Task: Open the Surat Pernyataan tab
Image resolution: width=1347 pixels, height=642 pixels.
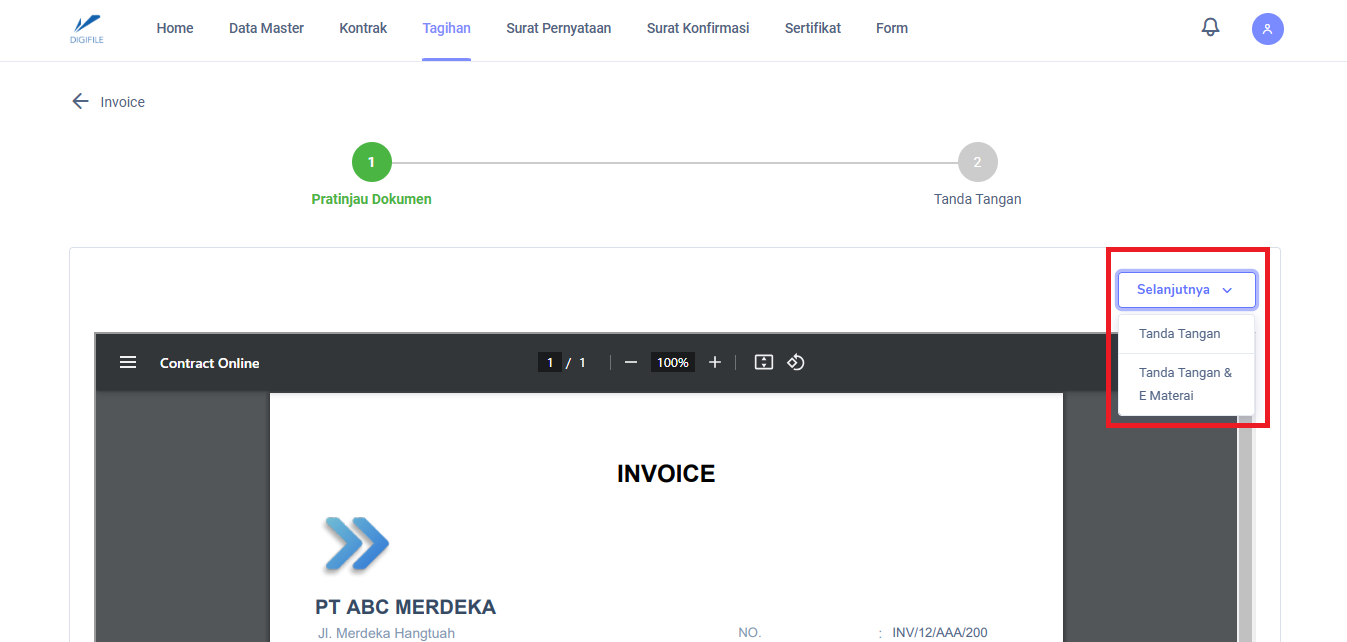Action: pos(558,28)
